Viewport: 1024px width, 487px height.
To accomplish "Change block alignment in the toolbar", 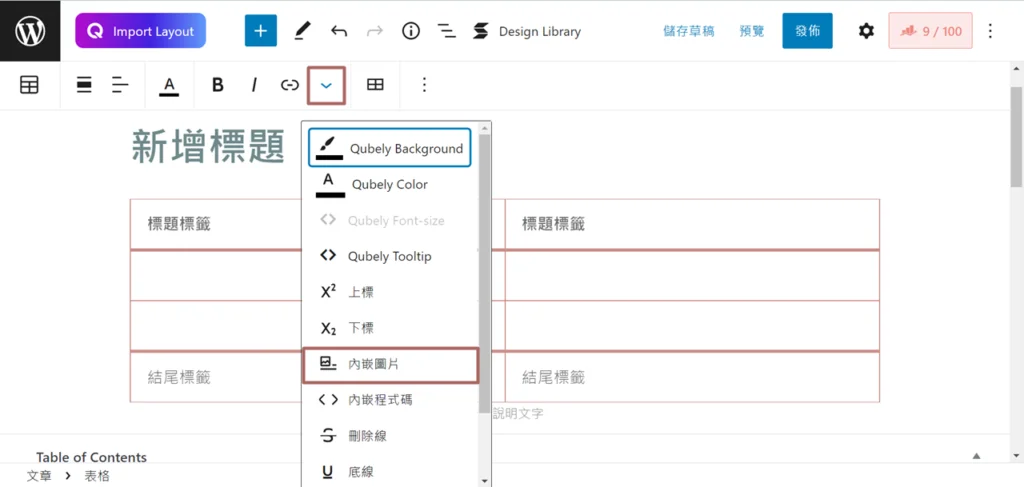I will pos(84,85).
